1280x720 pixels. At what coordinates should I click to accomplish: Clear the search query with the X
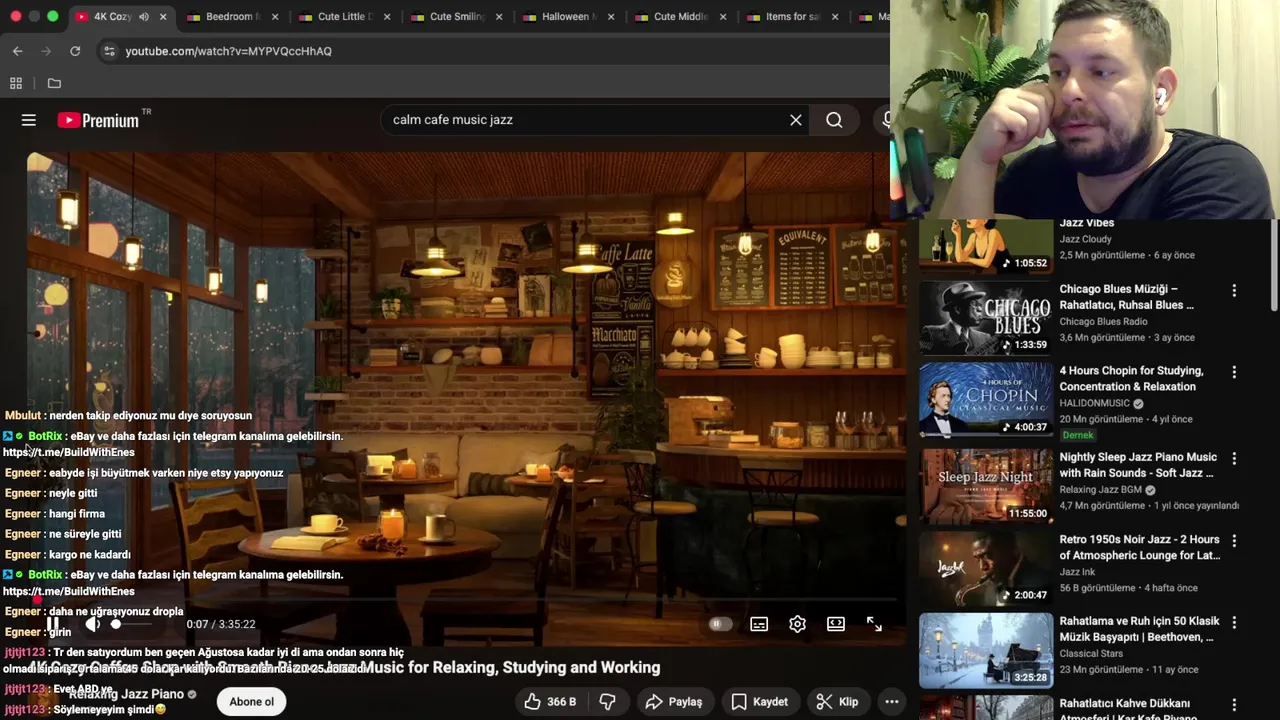[x=796, y=120]
